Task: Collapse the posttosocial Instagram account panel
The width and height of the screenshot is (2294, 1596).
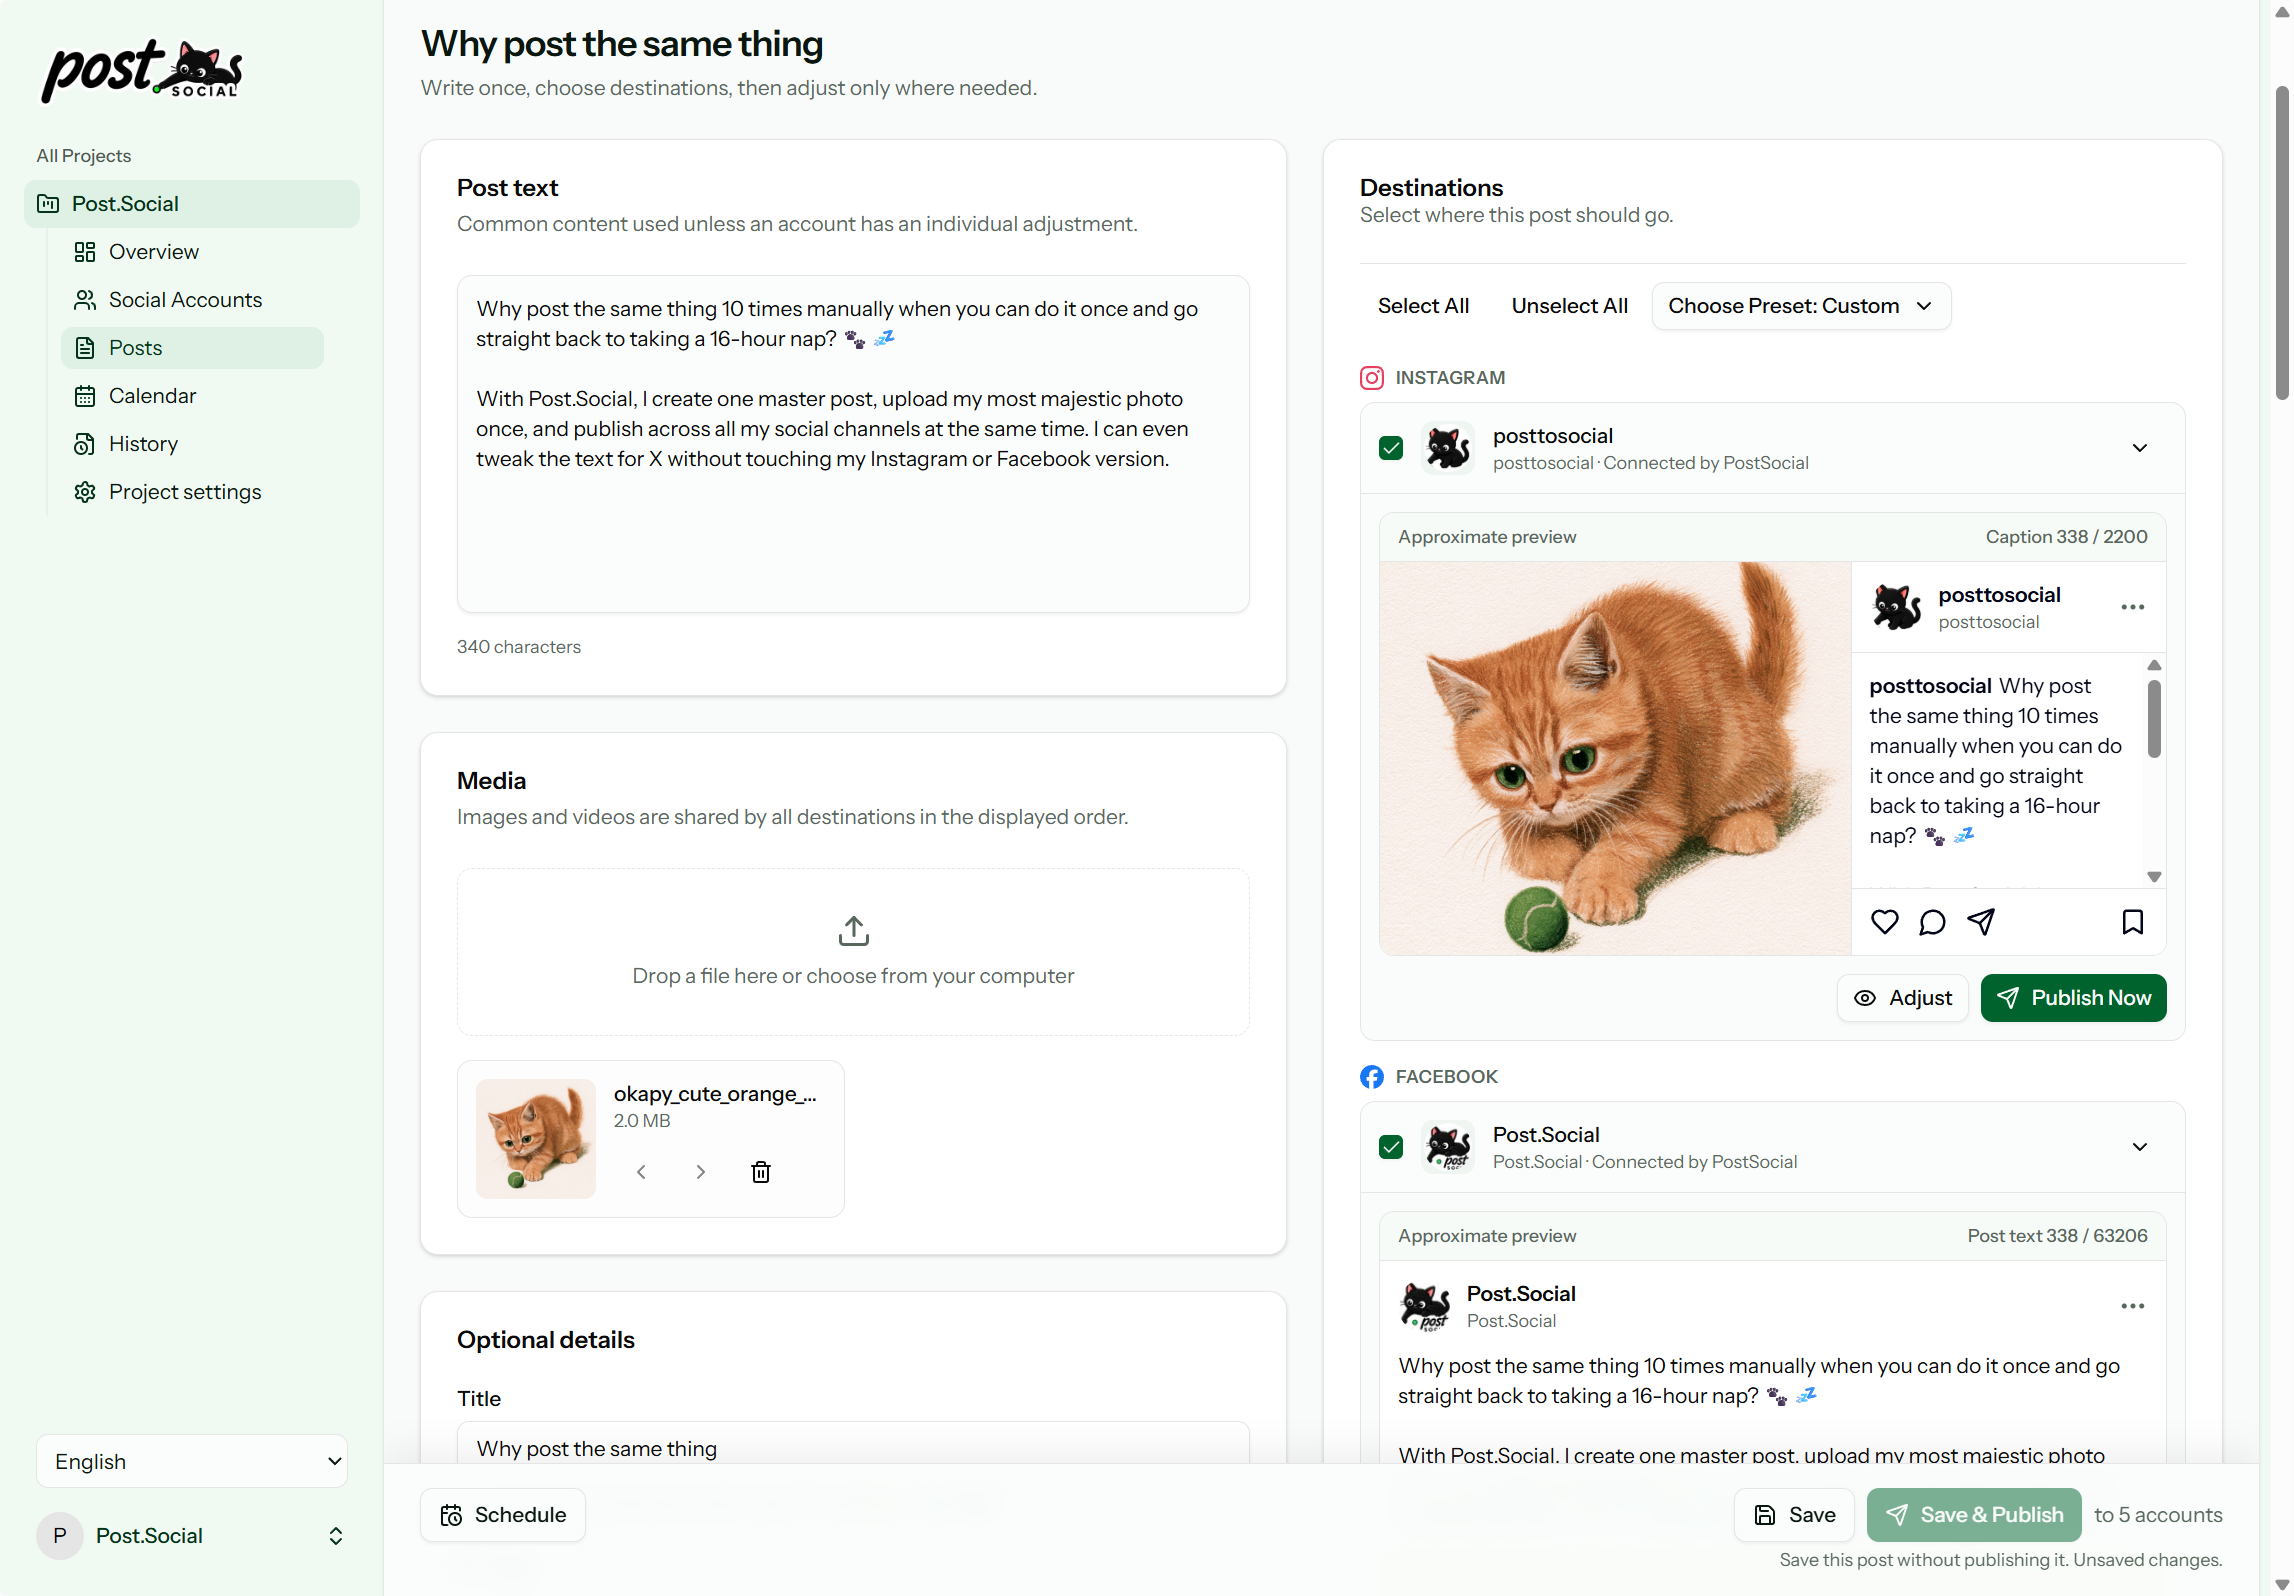Action: [2140, 448]
